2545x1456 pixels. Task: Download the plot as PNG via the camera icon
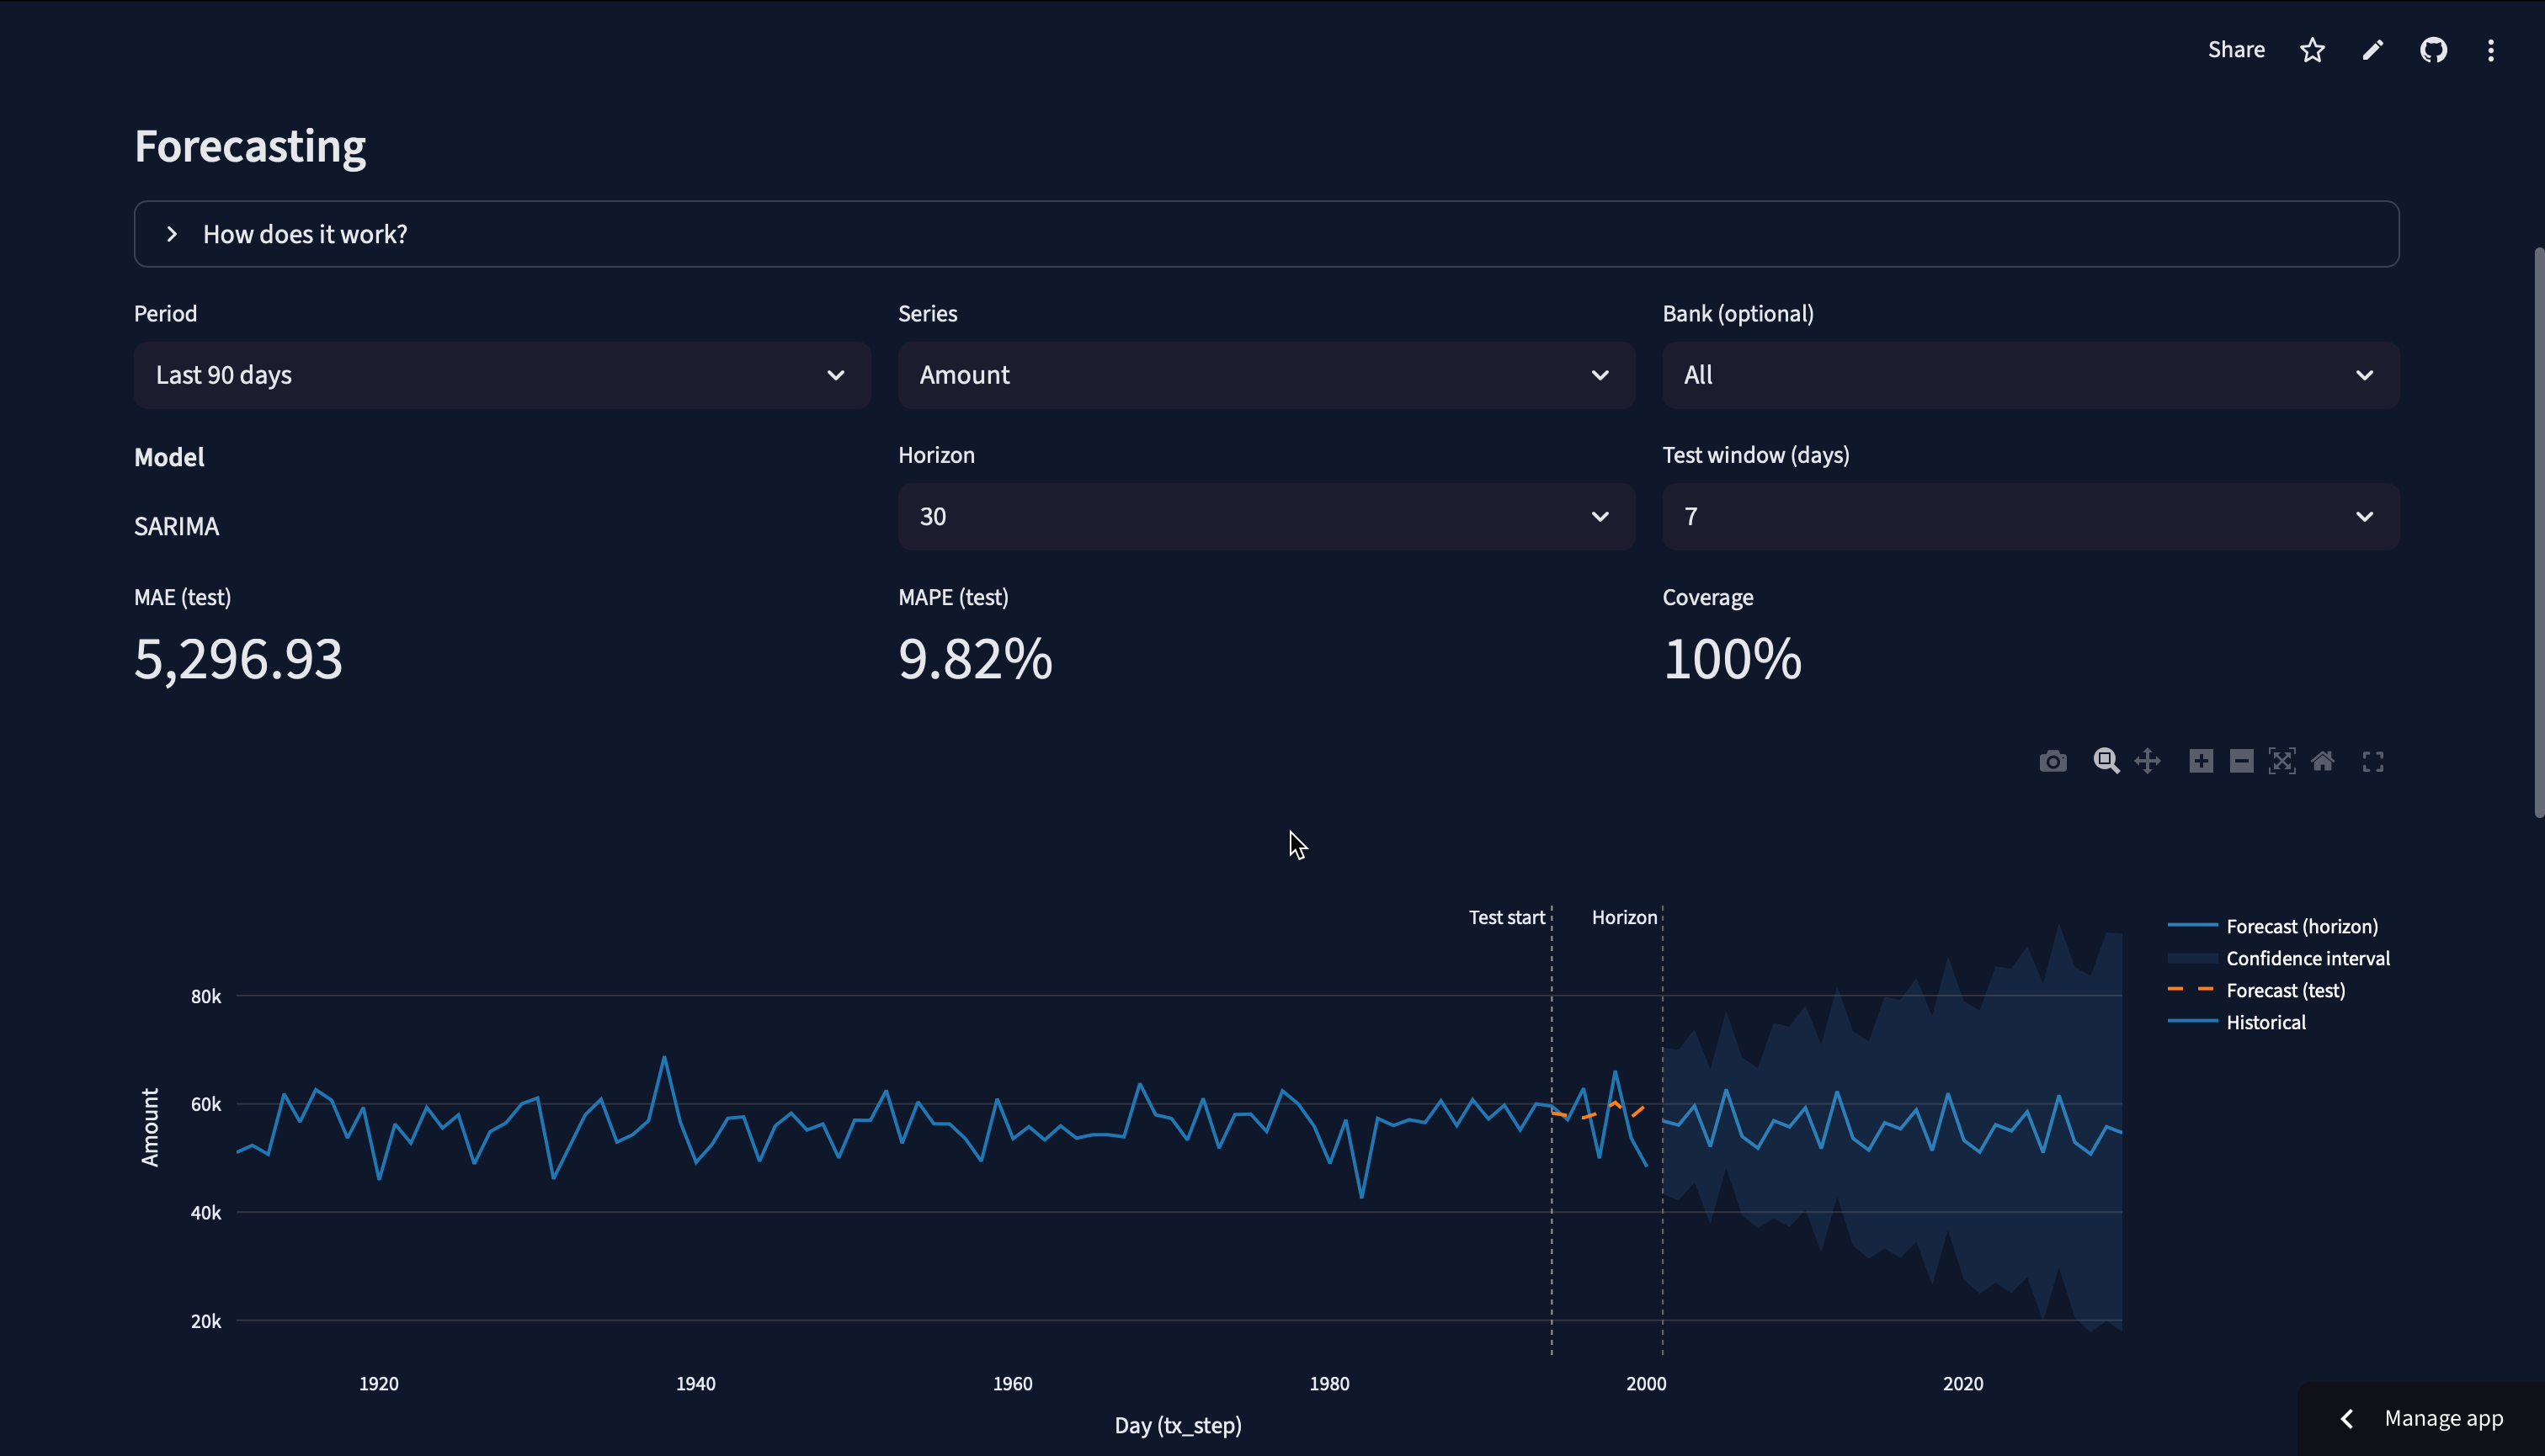tap(2052, 762)
